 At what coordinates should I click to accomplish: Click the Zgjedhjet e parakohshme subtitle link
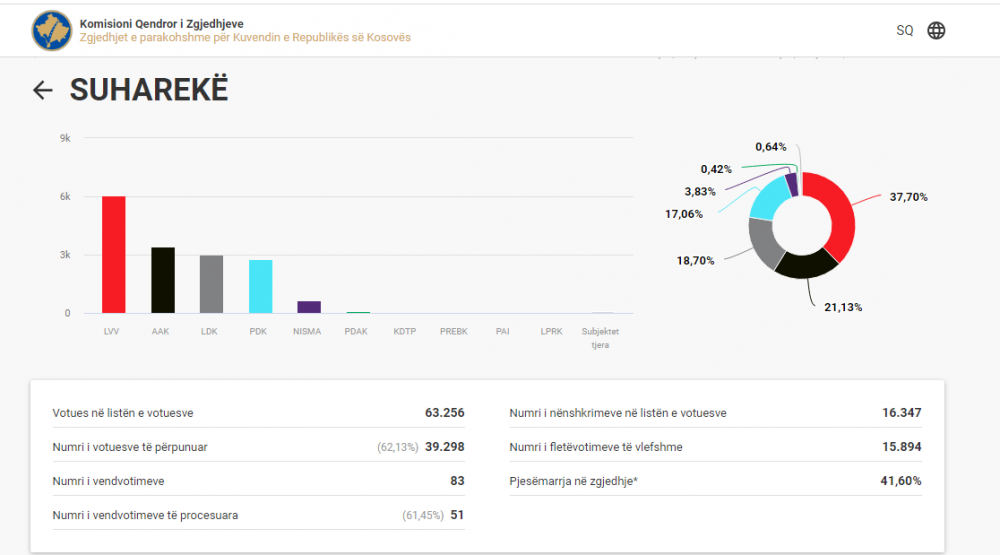click(245, 38)
